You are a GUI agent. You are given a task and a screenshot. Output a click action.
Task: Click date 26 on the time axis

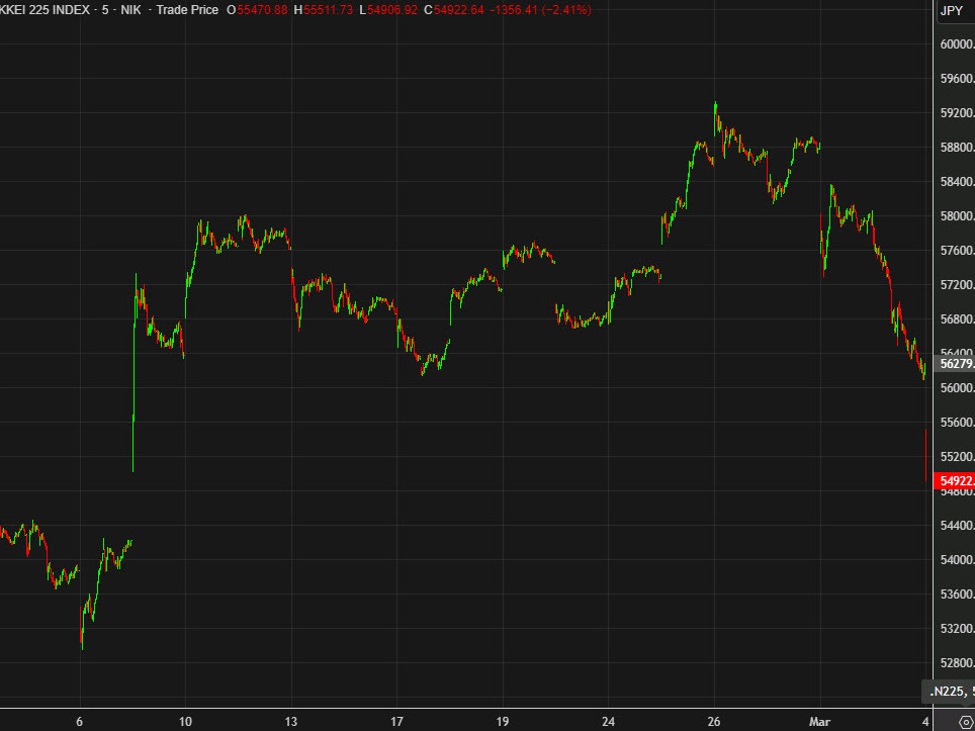pos(714,720)
